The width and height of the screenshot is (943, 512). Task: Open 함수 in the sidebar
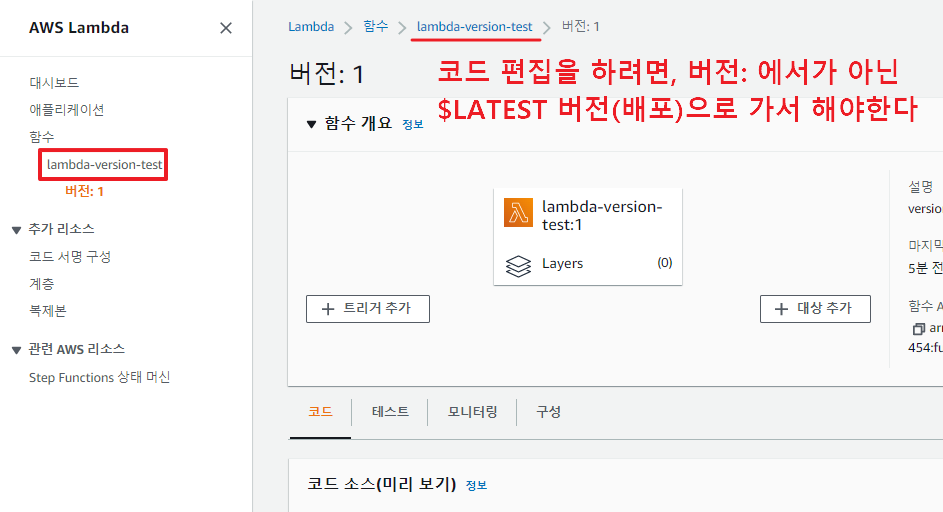41,137
